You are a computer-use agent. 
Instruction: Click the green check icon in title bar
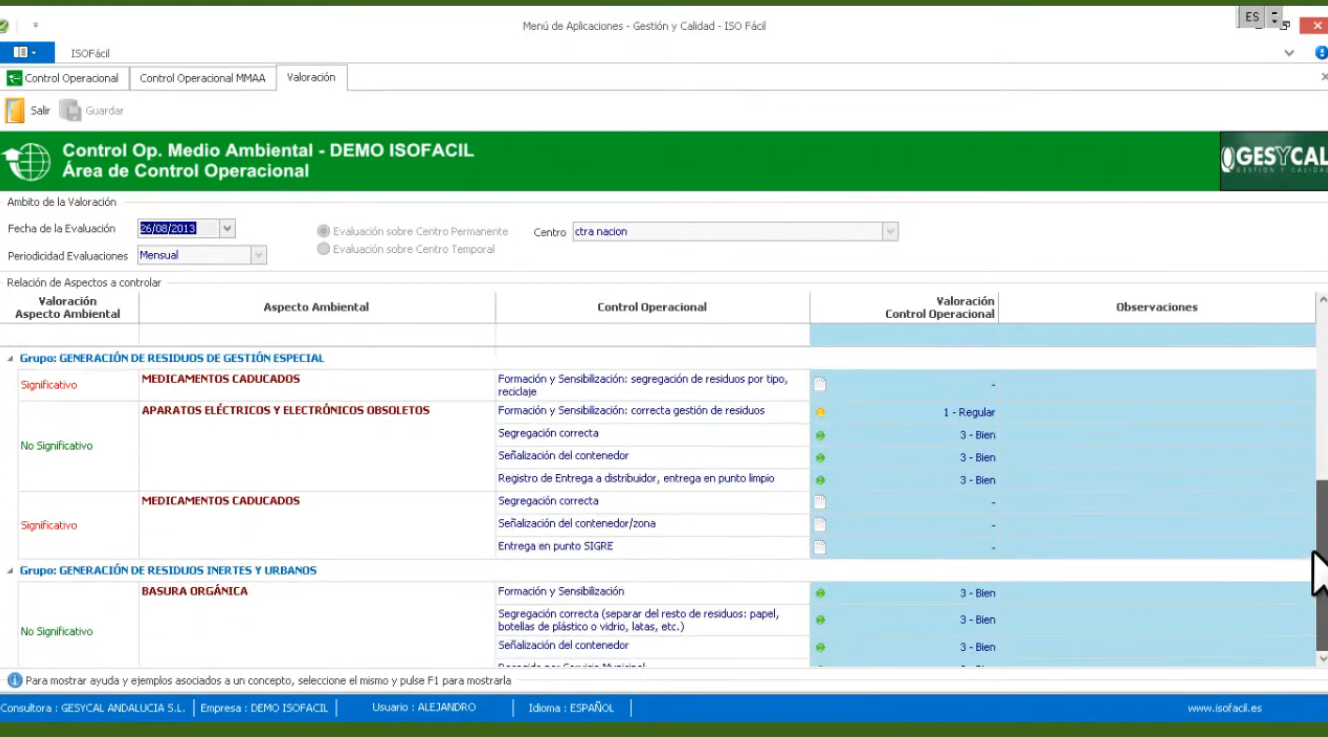(x=4, y=26)
